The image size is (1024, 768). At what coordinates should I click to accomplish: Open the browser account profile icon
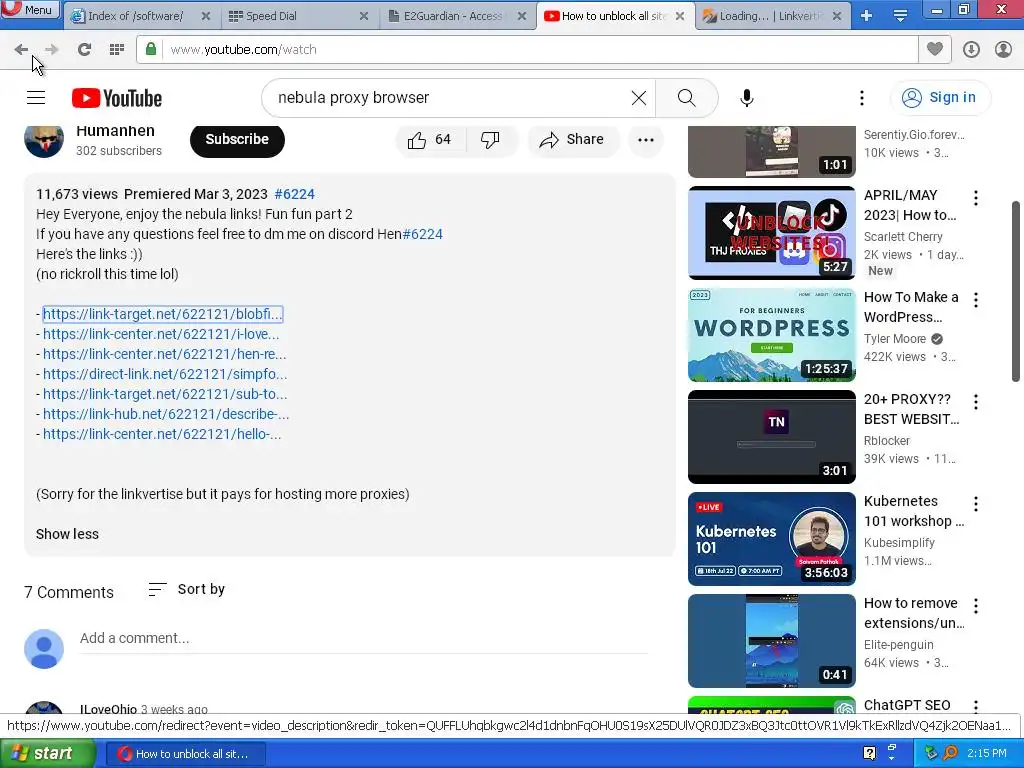click(1003, 49)
